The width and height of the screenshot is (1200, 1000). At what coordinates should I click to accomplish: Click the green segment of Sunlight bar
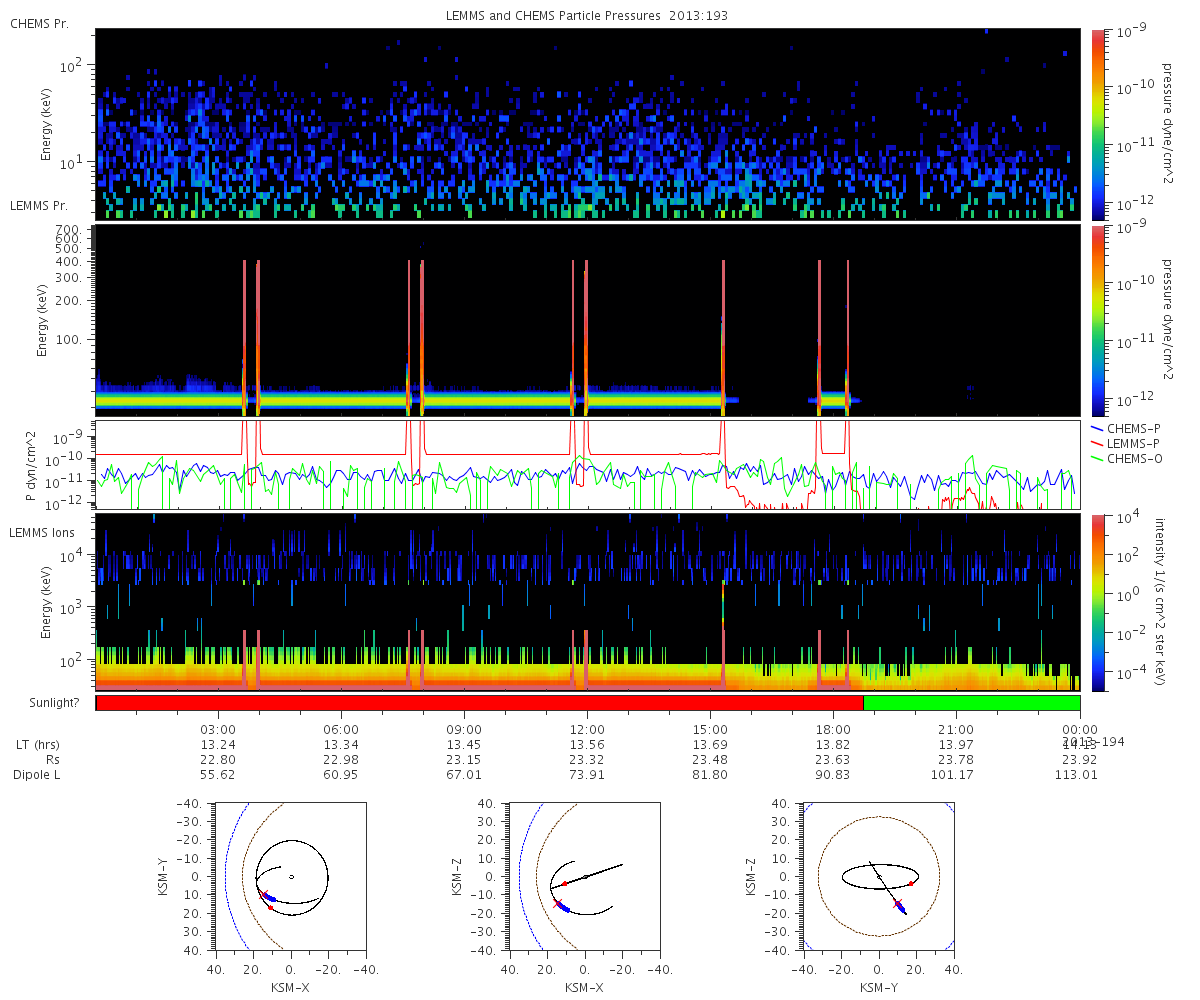click(971, 703)
